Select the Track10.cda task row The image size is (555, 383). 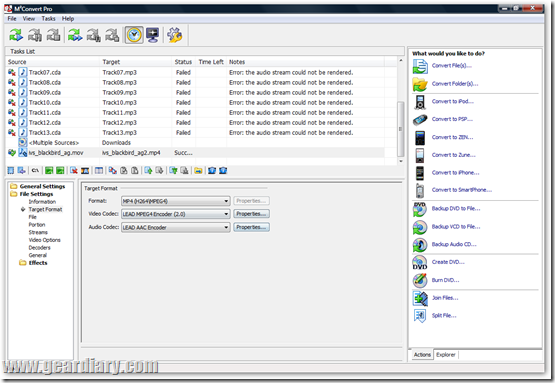[196, 102]
